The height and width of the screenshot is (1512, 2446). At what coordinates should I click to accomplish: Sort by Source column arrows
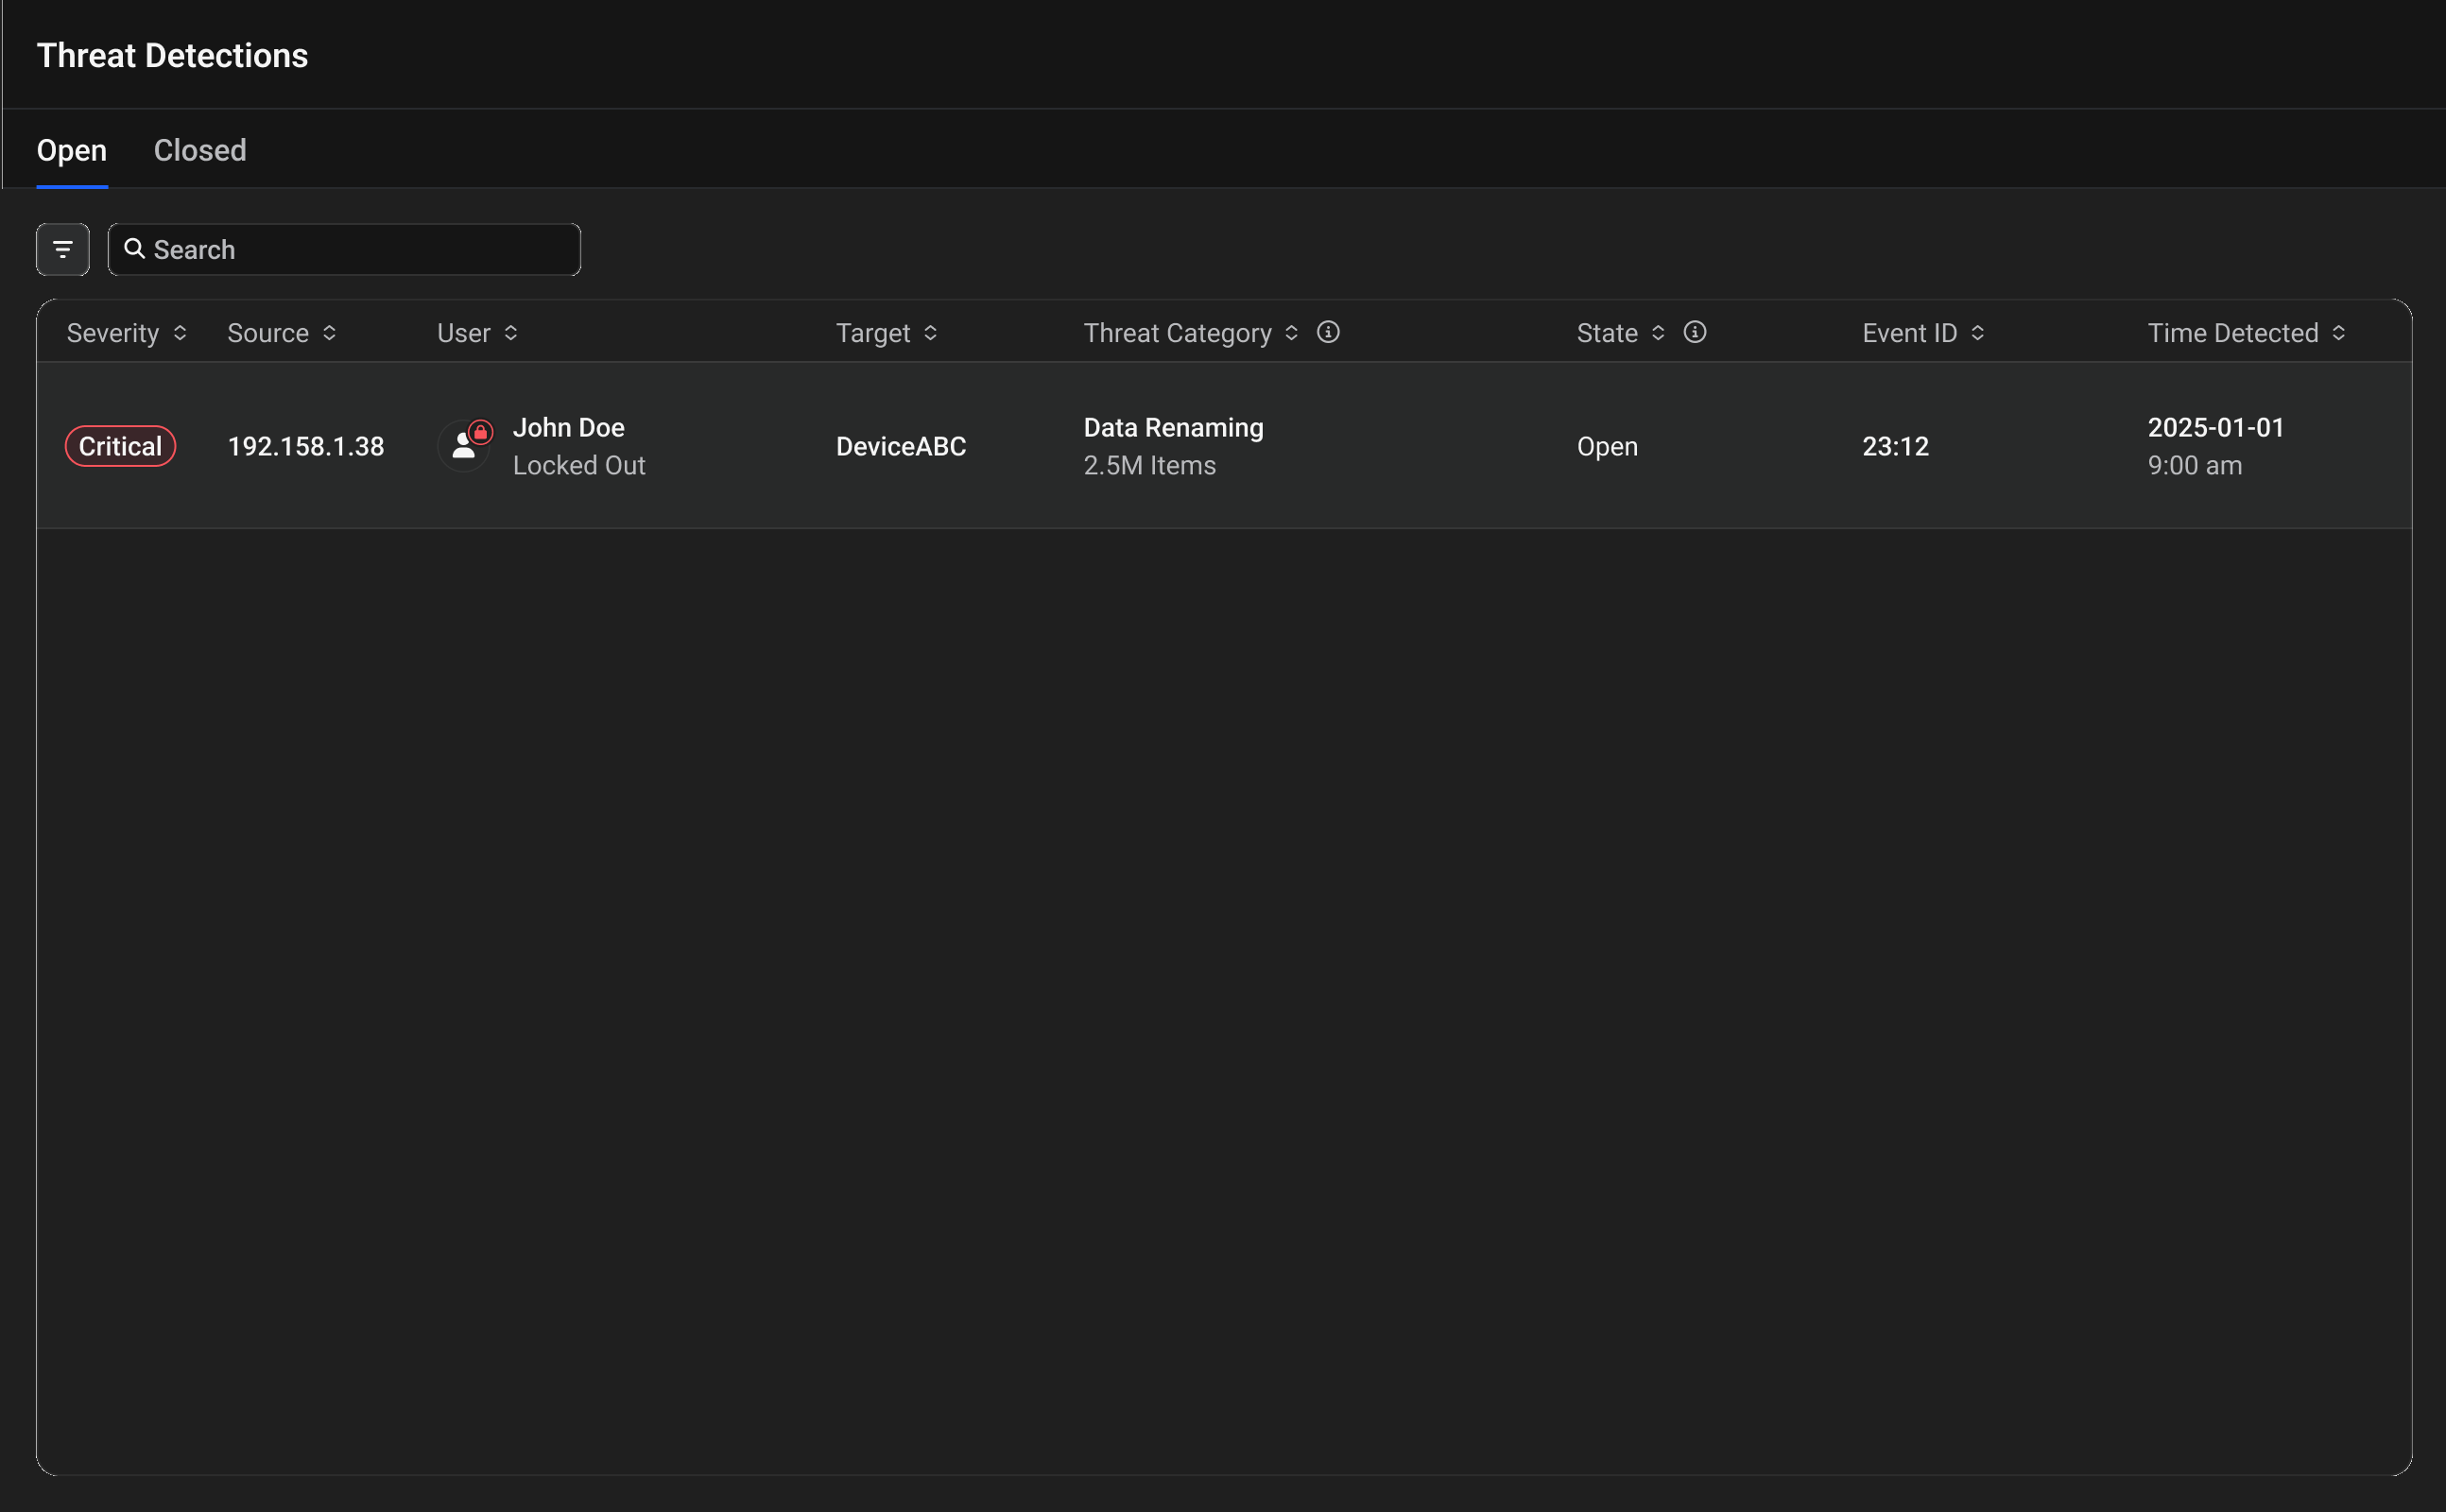click(x=329, y=333)
